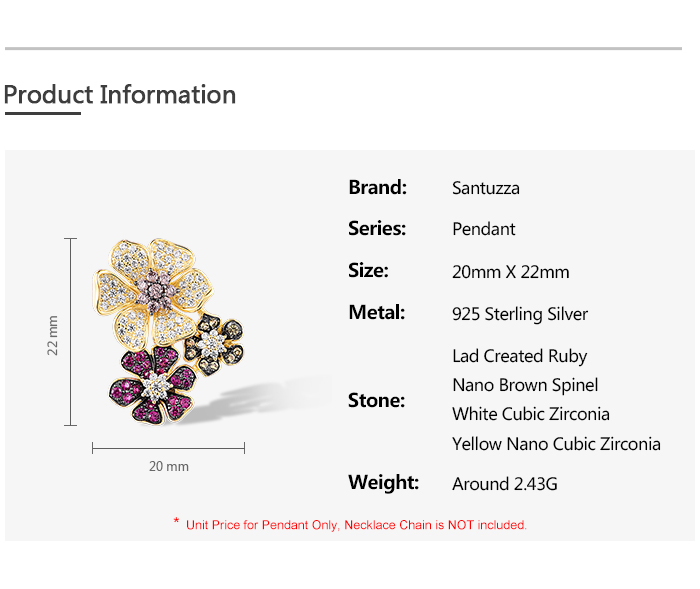Select the White Cubic Zirconia stone entry

pyautogui.click(x=530, y=414)
